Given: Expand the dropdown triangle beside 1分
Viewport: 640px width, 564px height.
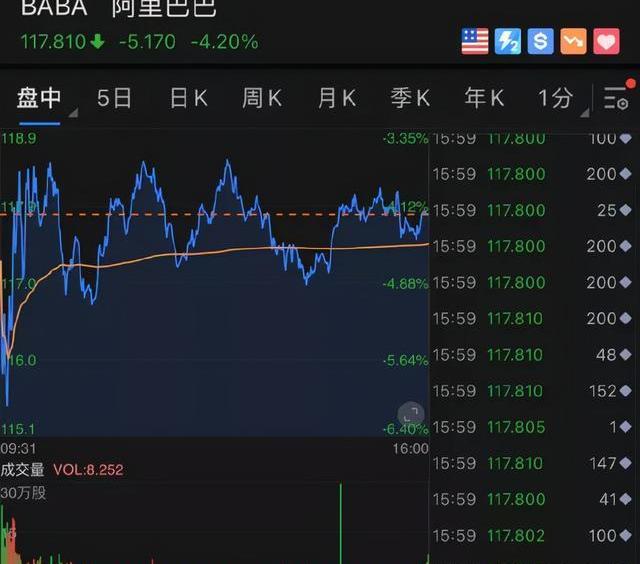Looking at the screenshot, I should (584, 113).
